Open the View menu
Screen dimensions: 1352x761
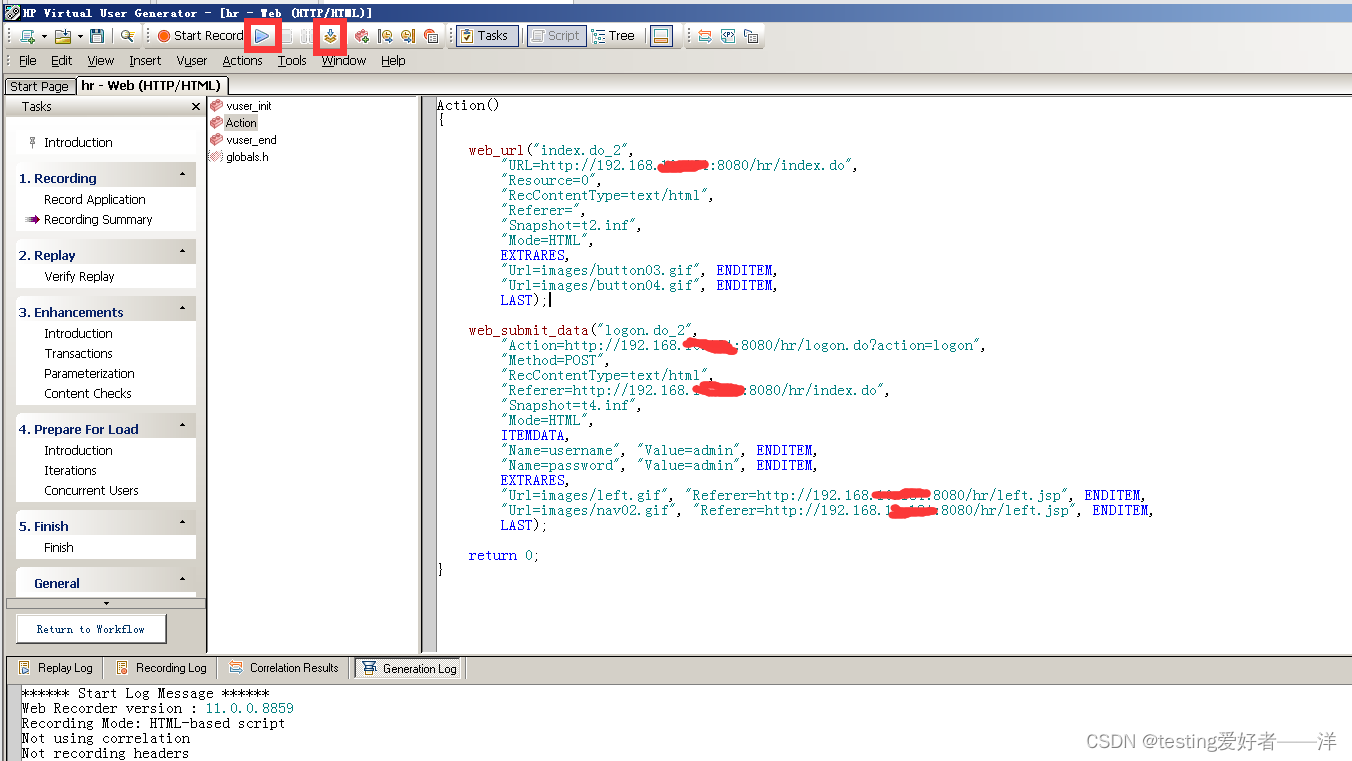[x=101, y=61]
